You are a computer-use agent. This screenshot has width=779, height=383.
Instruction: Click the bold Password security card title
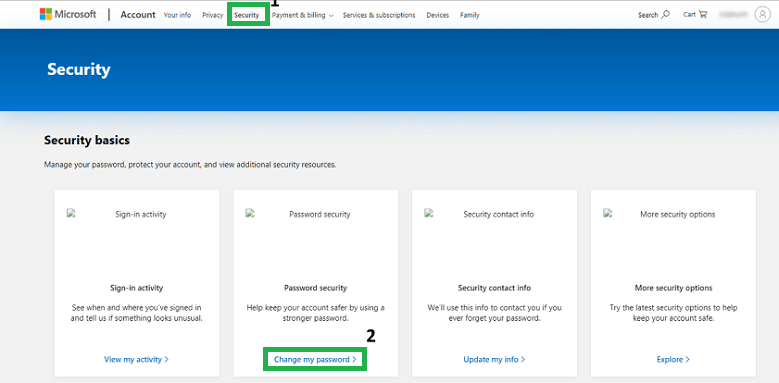315,288
